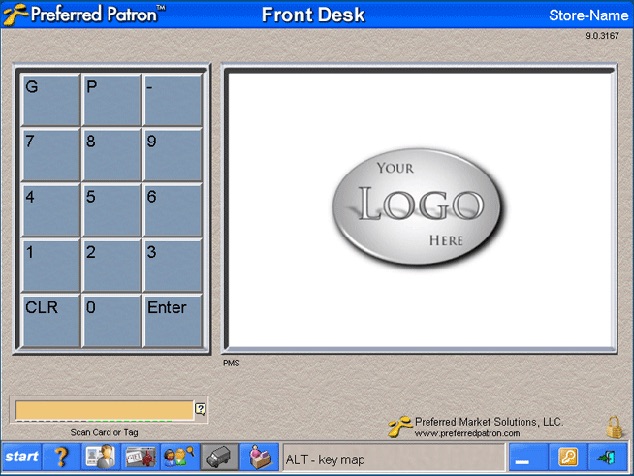The image size is (634, 476).
Task: Tap keypad number 3
Action: pyautogui.click(x=173, y=266)
